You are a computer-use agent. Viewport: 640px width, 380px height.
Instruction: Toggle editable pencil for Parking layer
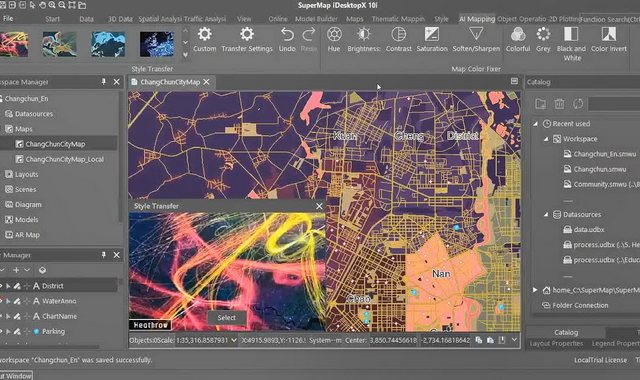[x=17, y=331]
